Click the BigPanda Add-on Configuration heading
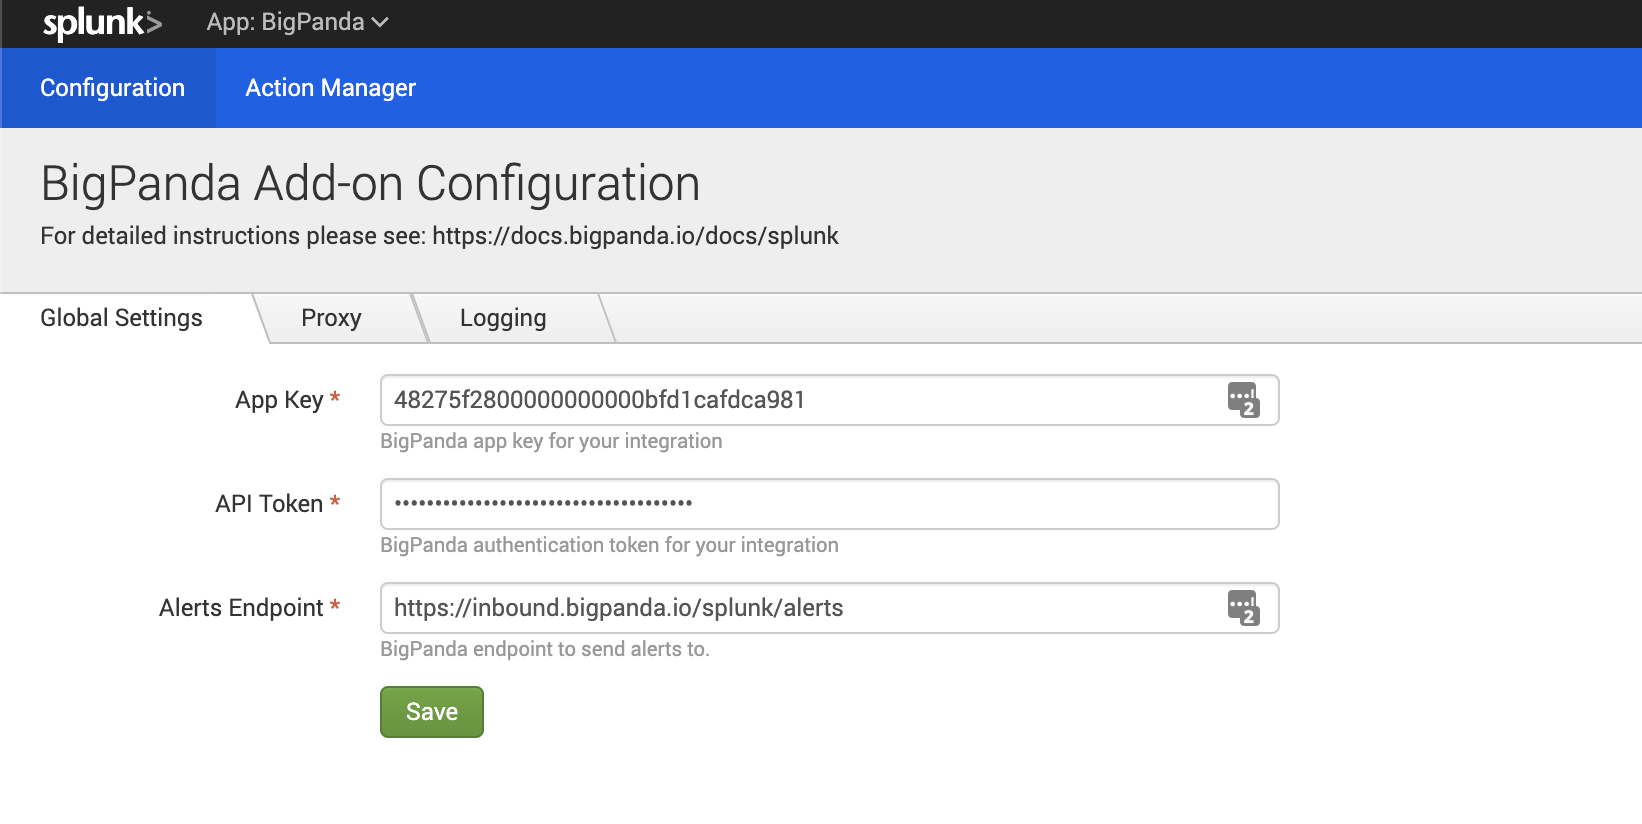The image size is (1642, 824). click(370, 184)
